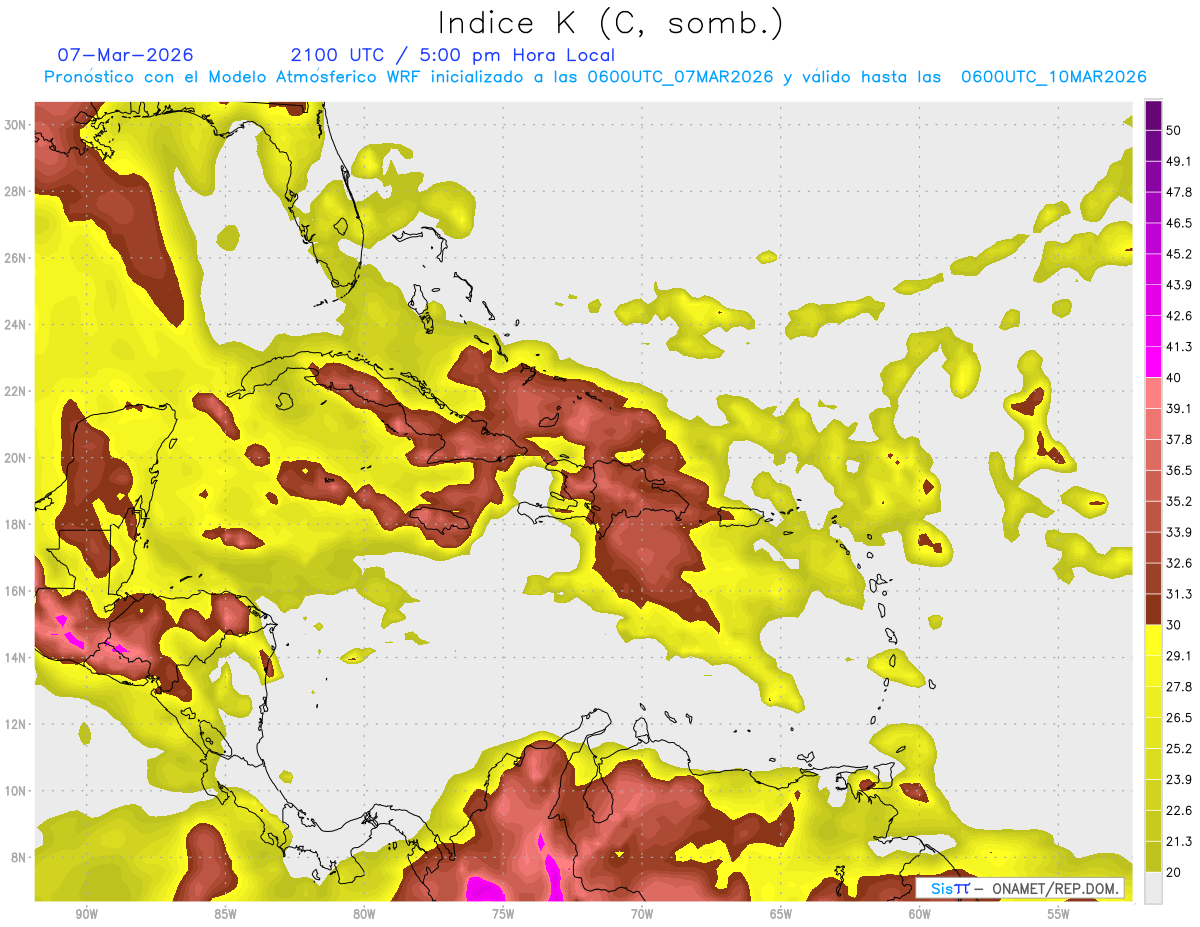Click the '0600UTC_07MAR2026' initialization time text
Screen dimensions: 1200x927
tap(680, 77)
